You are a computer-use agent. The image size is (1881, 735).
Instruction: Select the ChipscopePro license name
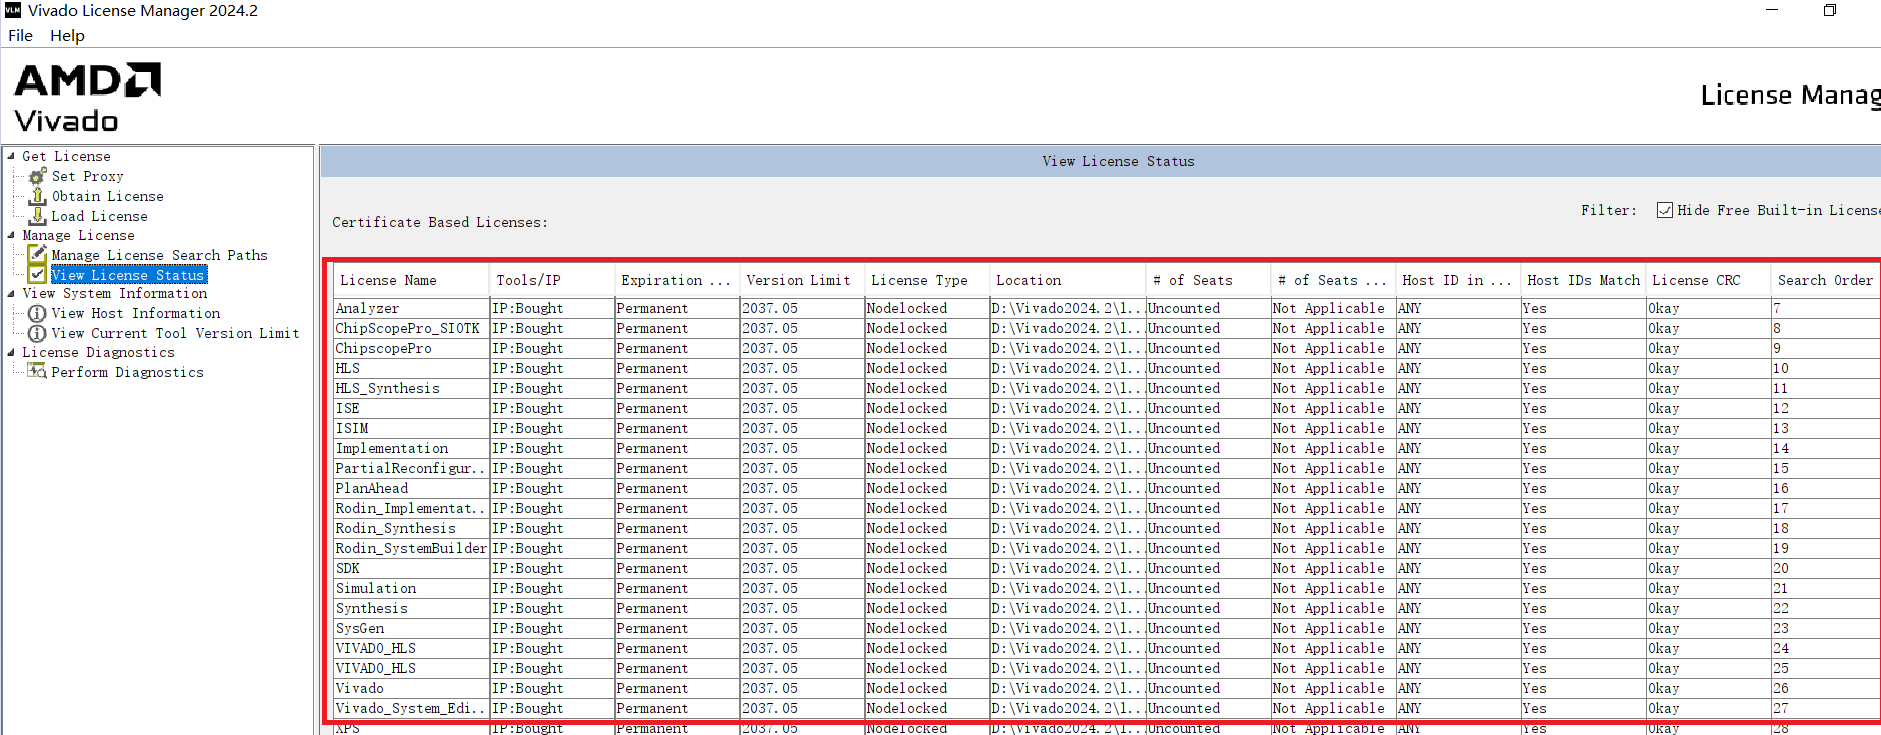tap(384, 348)
